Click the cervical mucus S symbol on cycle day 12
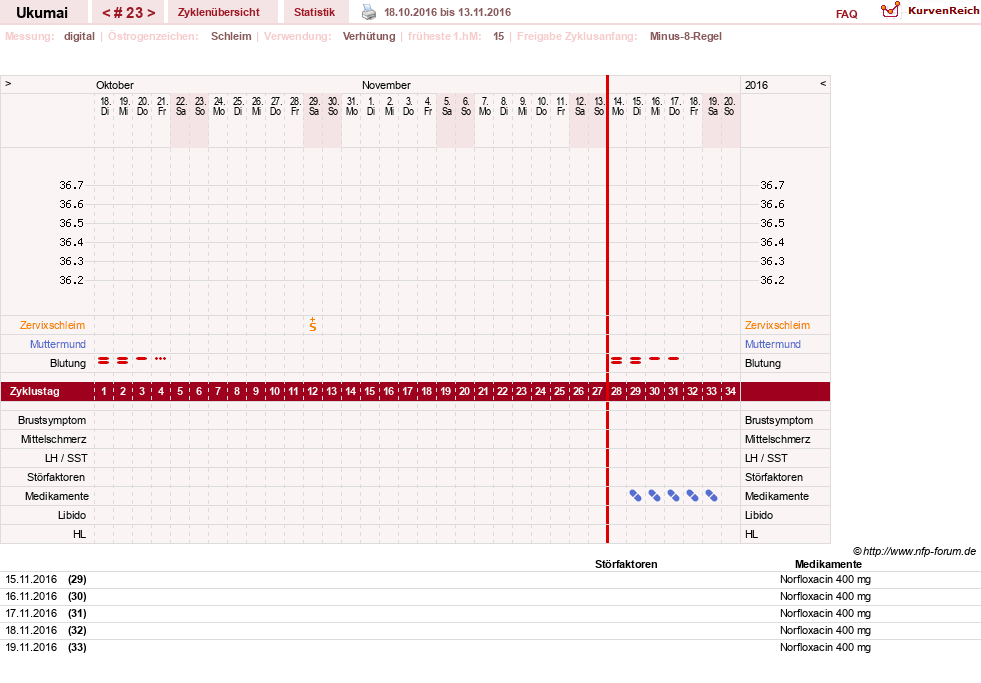981x683 pixels. click(313, 324)
